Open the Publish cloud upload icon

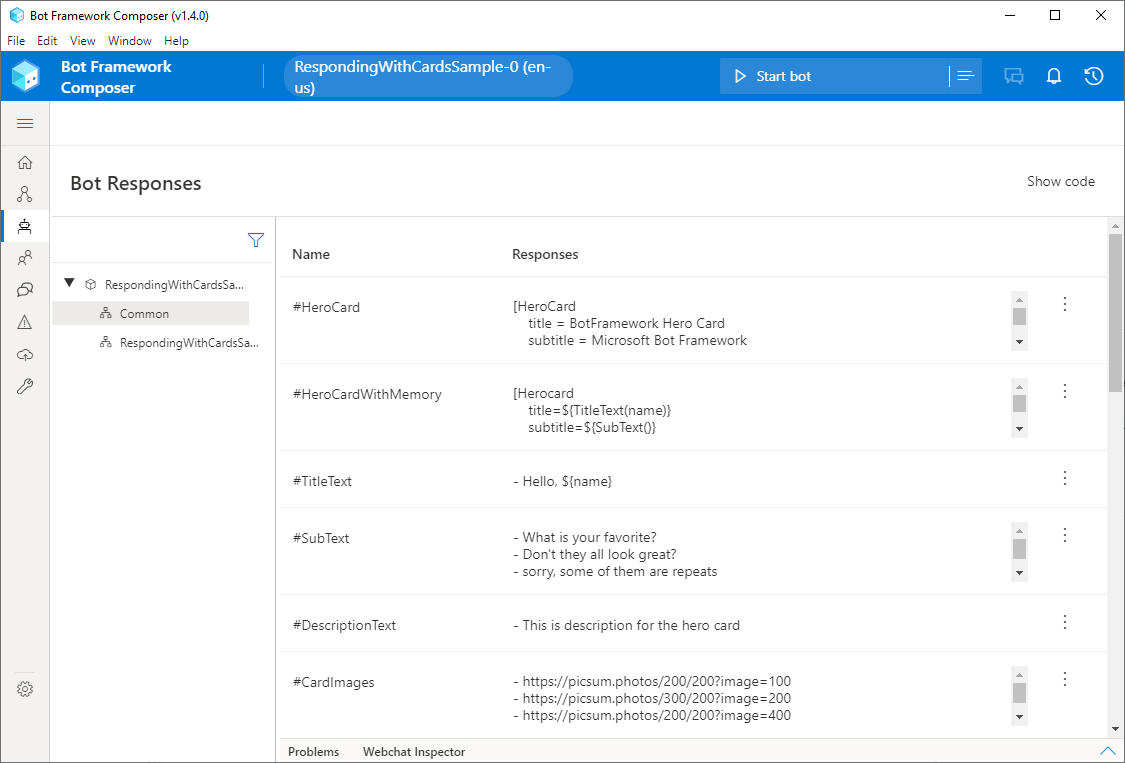[x=25, y=354]
